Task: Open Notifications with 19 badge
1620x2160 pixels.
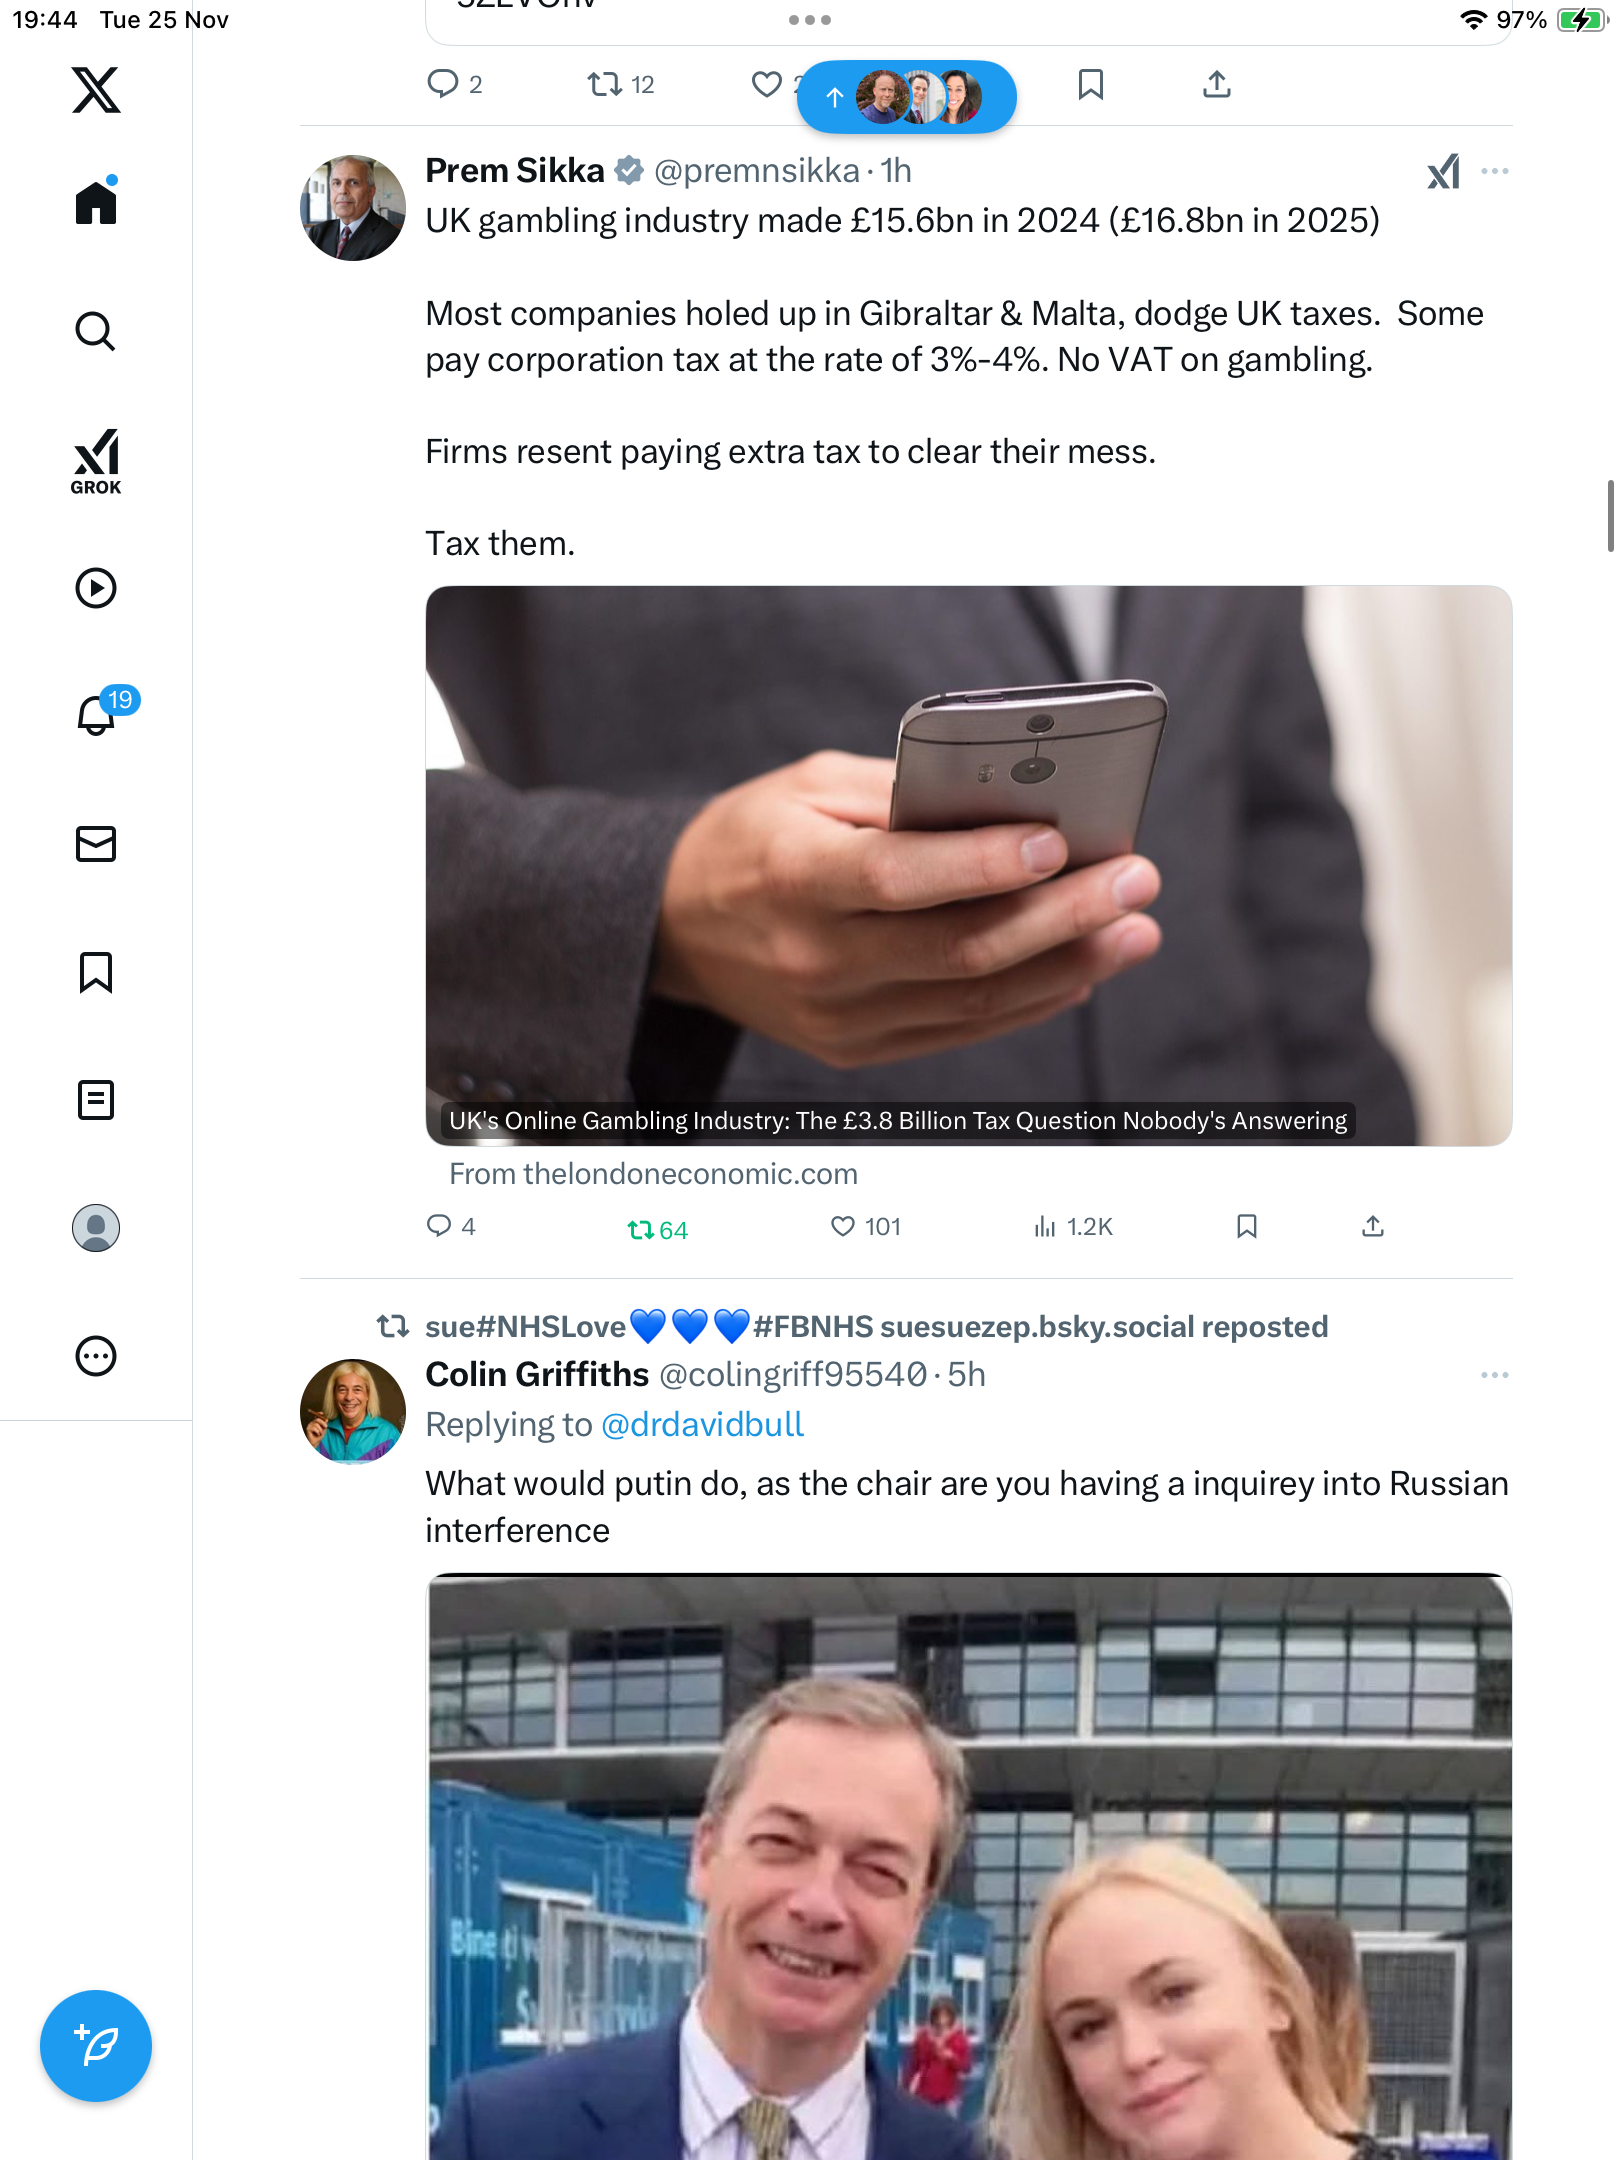Action: tap(98, 714)
